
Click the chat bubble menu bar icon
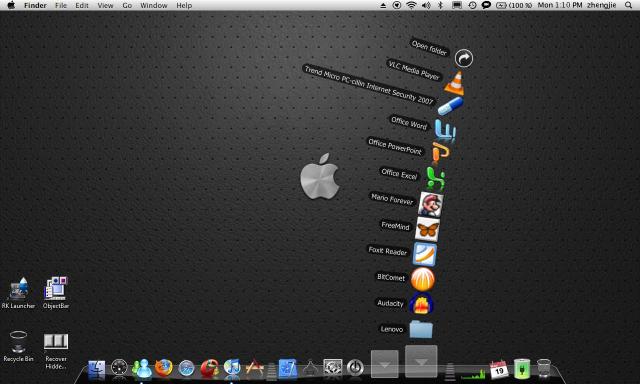click(486, 5)
